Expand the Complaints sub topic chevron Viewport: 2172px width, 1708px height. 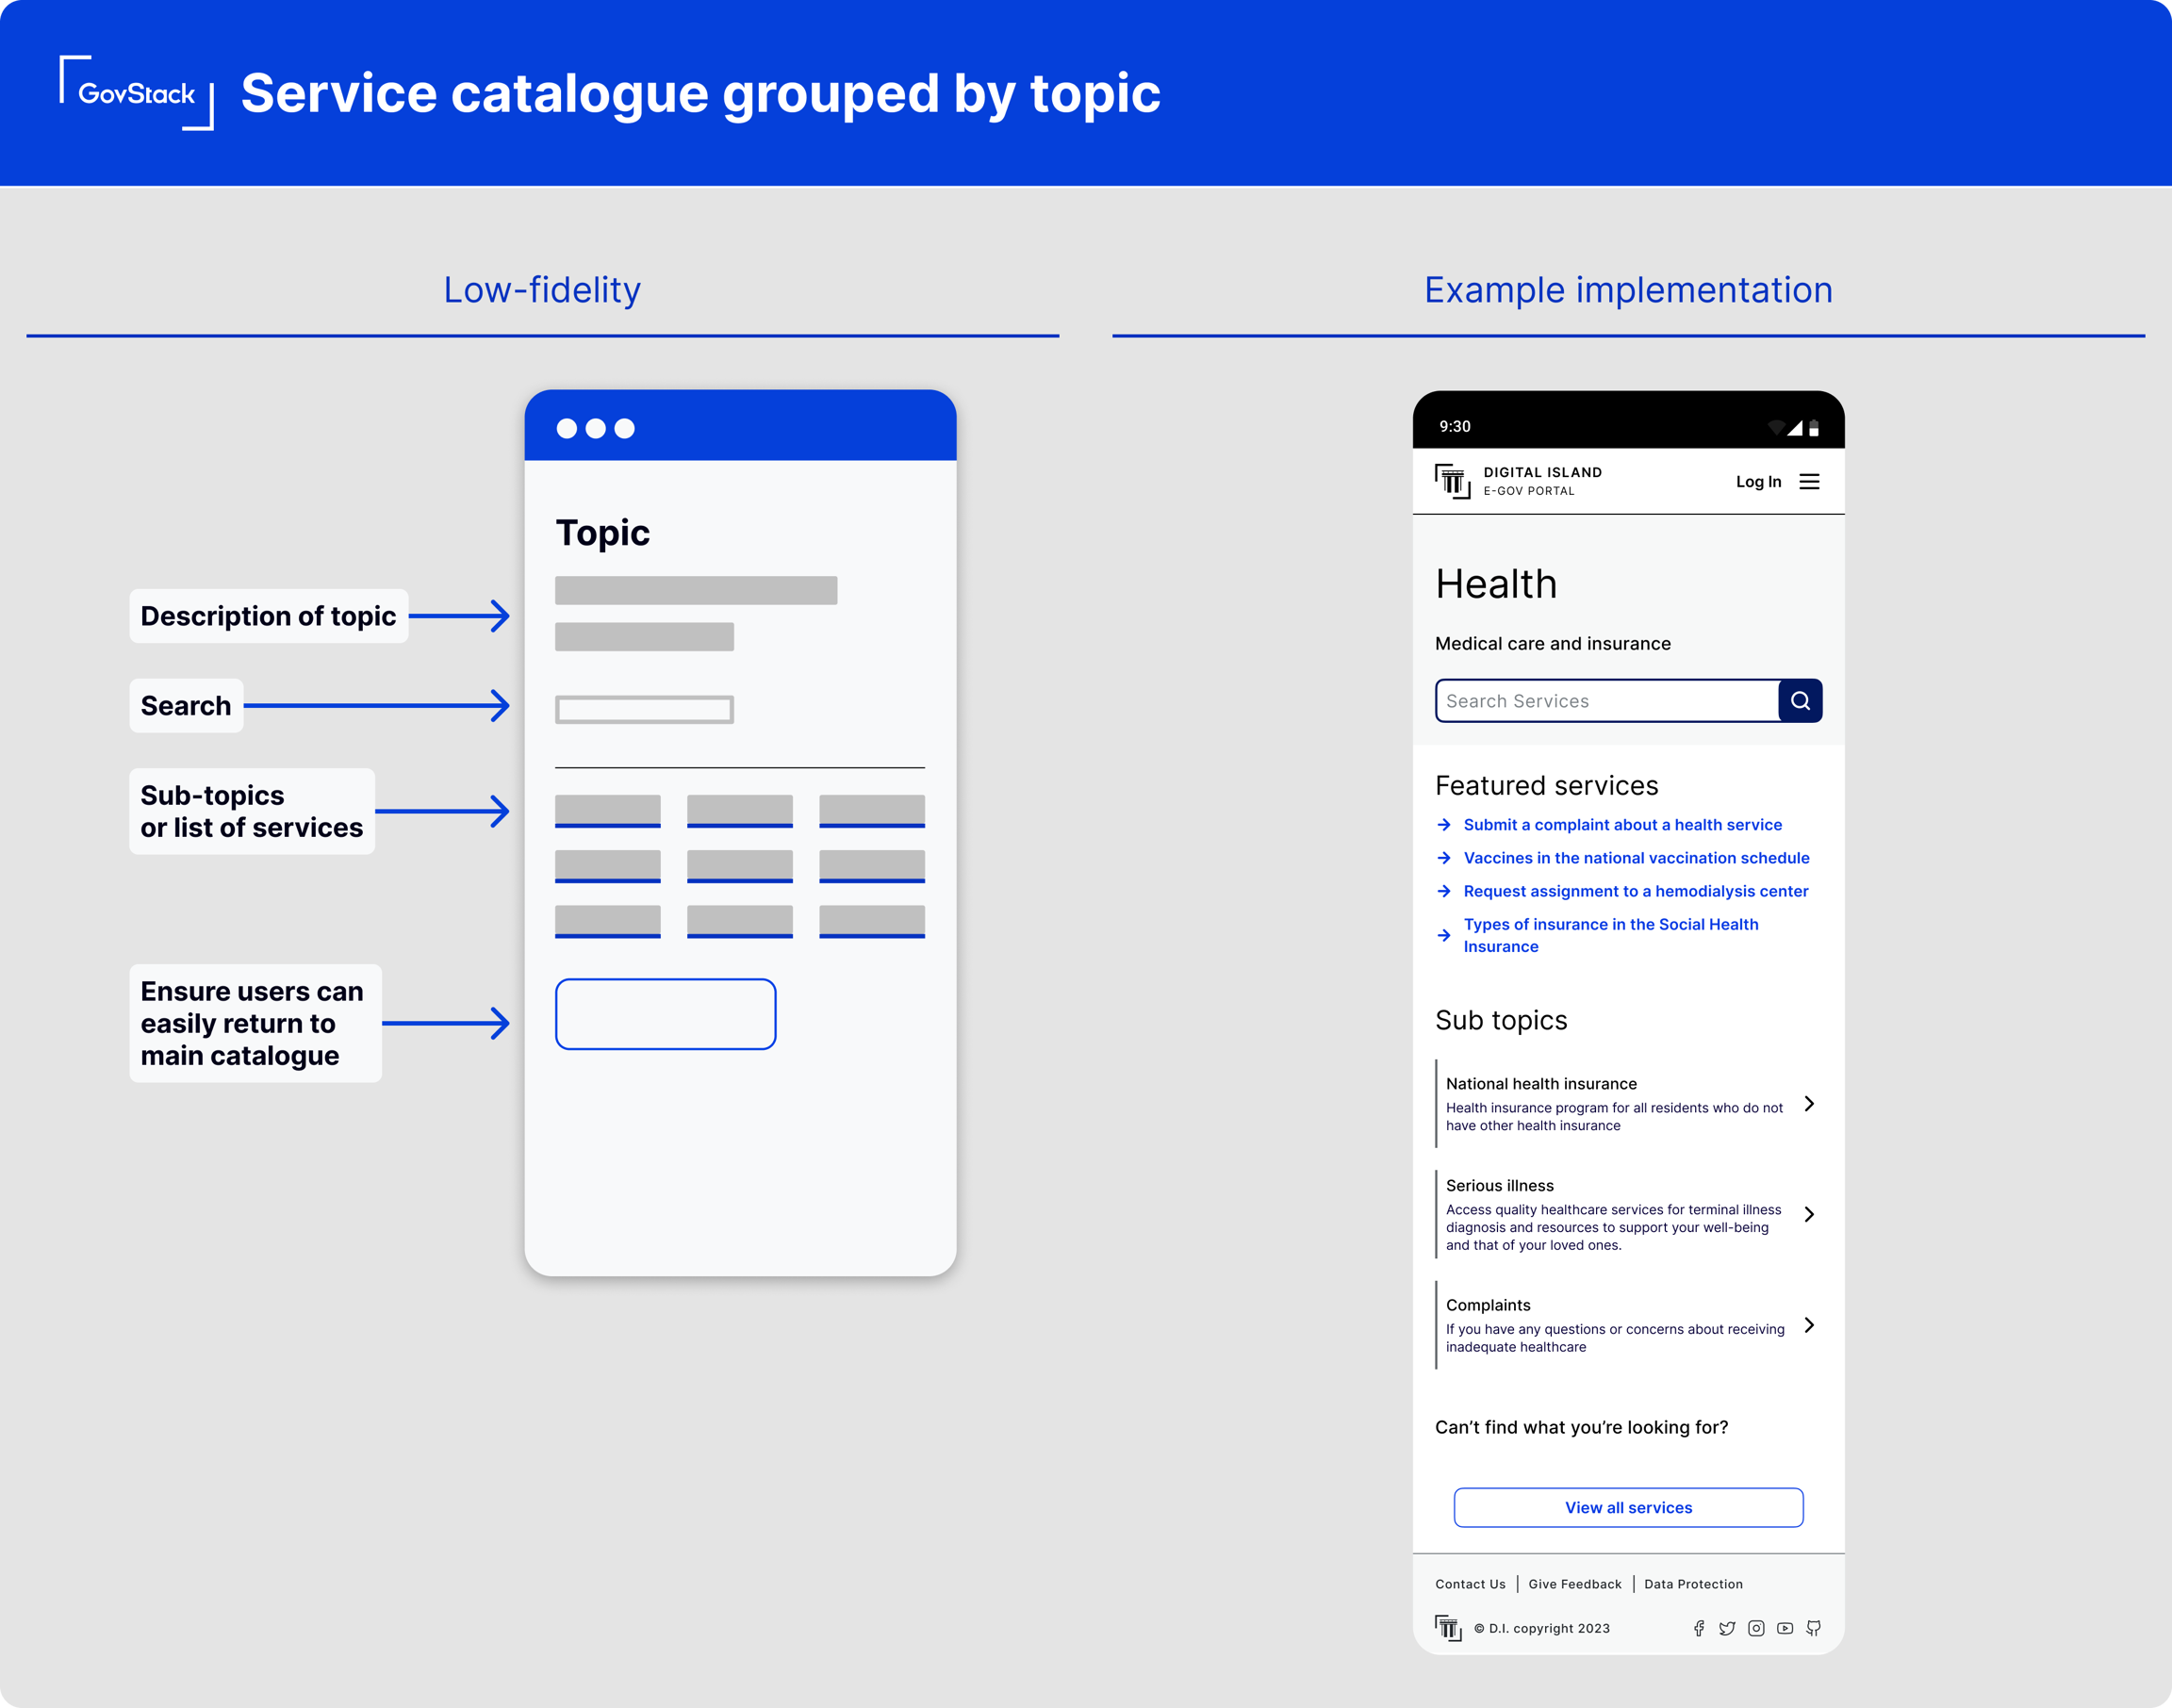[x=1809, y=1325]
